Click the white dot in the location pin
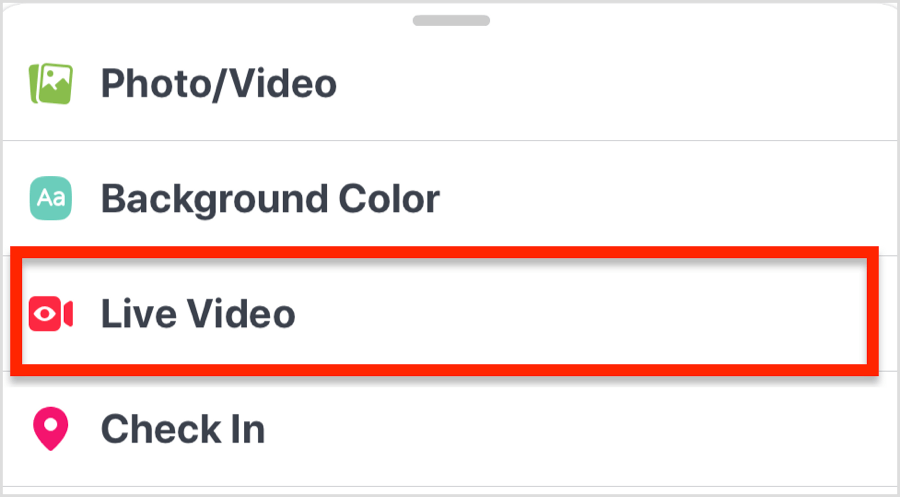Image resolution: width=900 pixels, height=497 pixels. pyautogui.click(x=51, y=424)
